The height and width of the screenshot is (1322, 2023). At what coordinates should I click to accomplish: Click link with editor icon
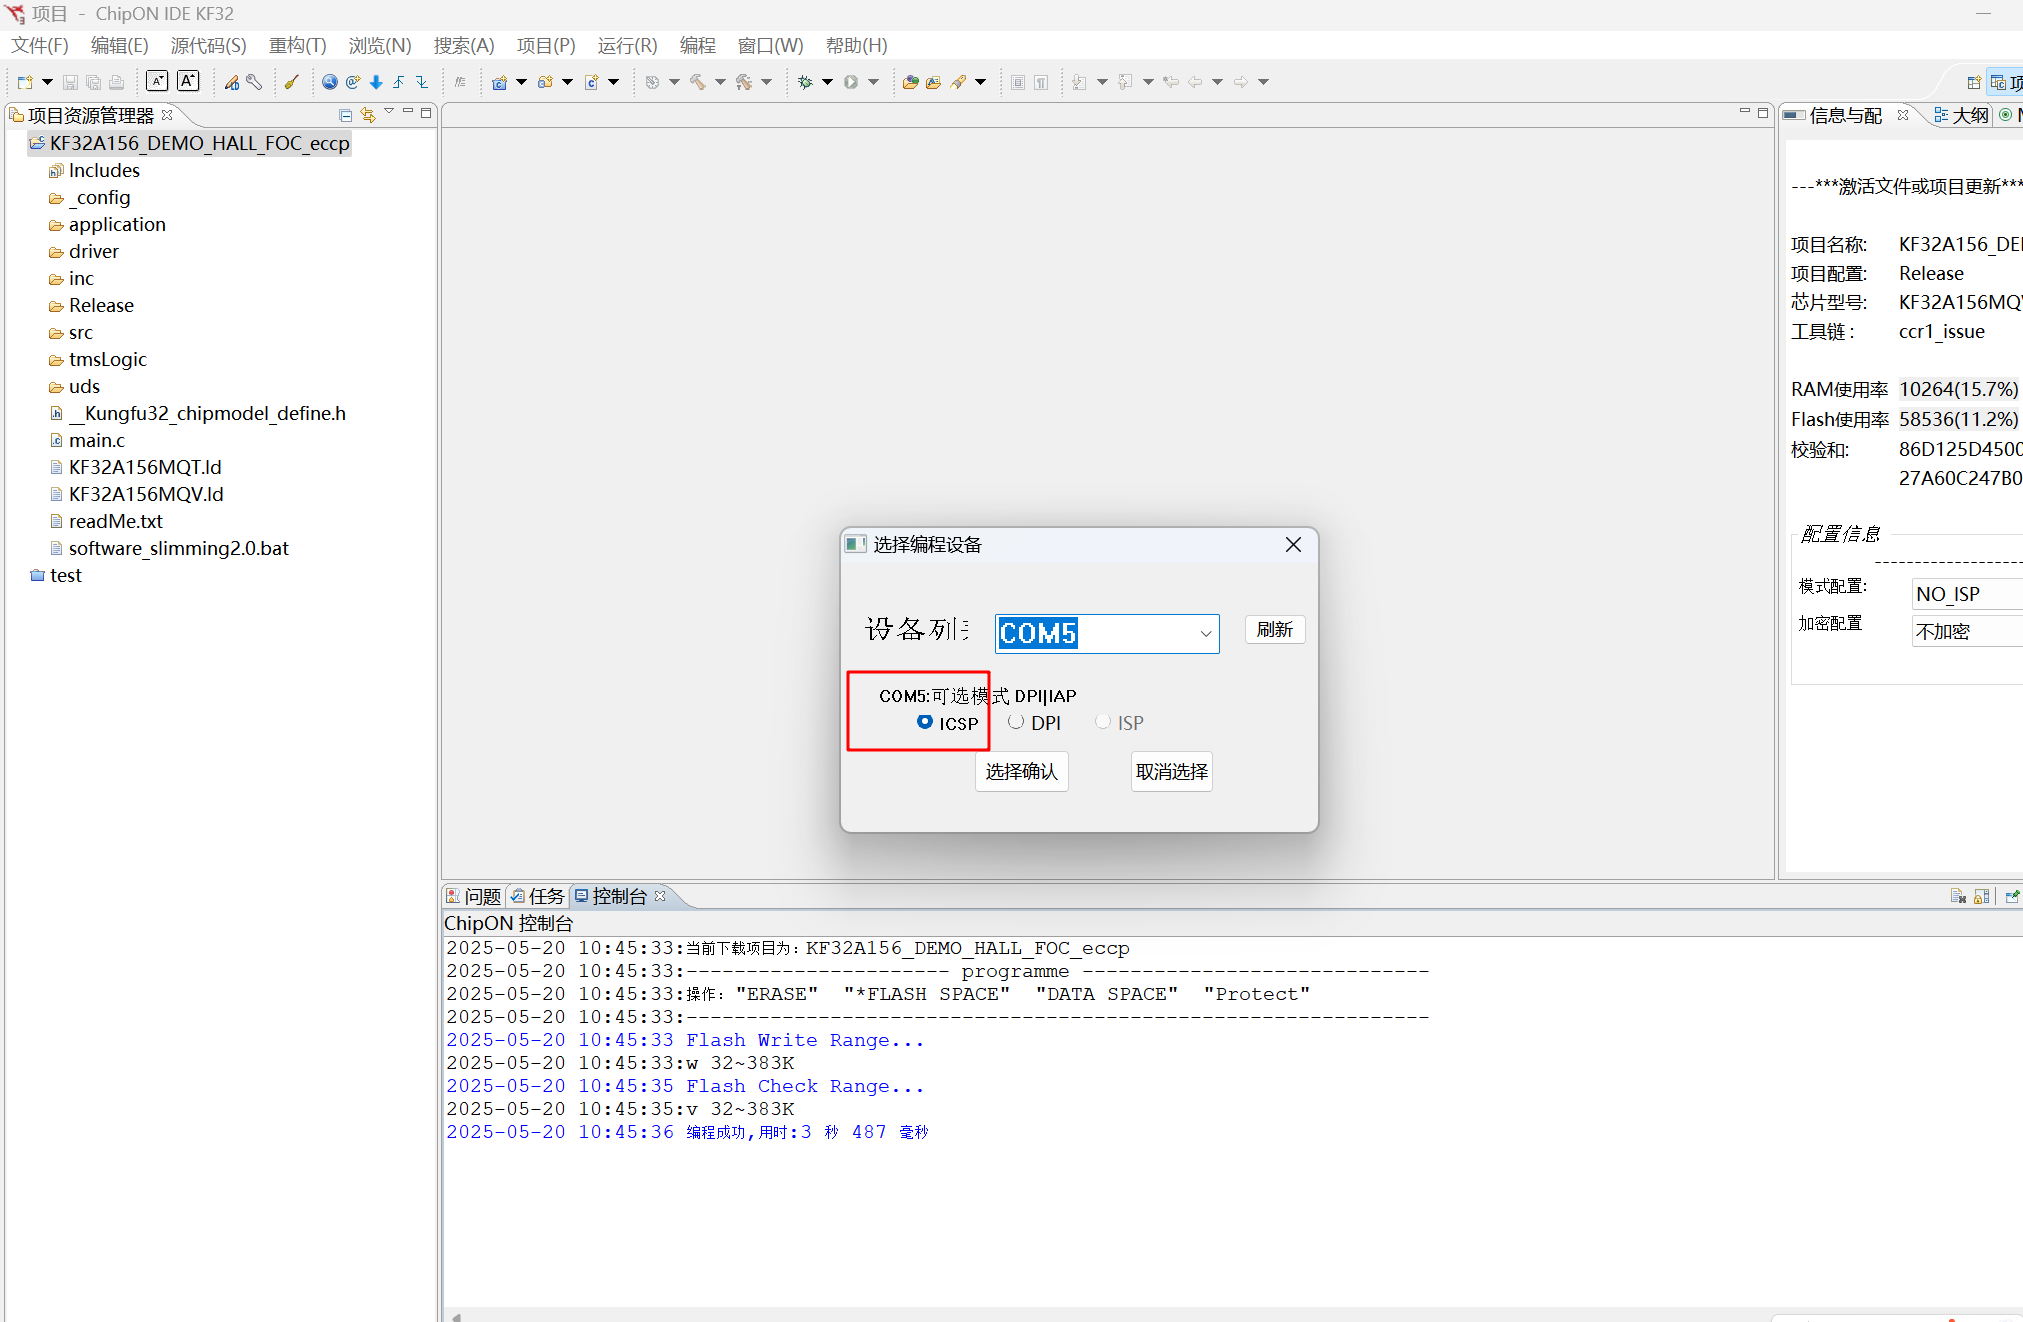coord(368,115)
